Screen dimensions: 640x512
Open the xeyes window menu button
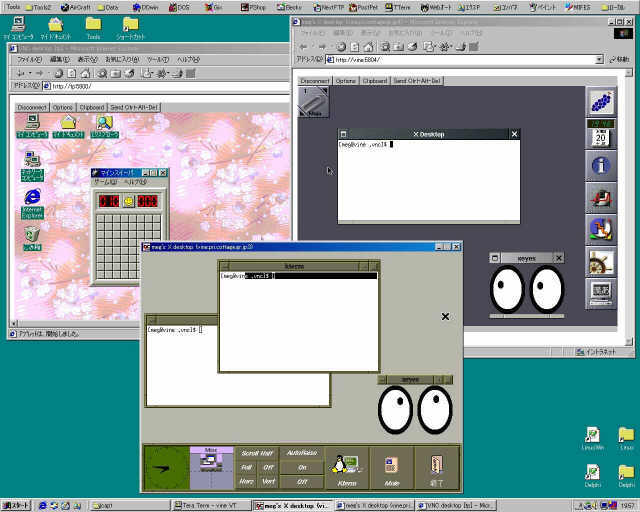tap(496, 258)
